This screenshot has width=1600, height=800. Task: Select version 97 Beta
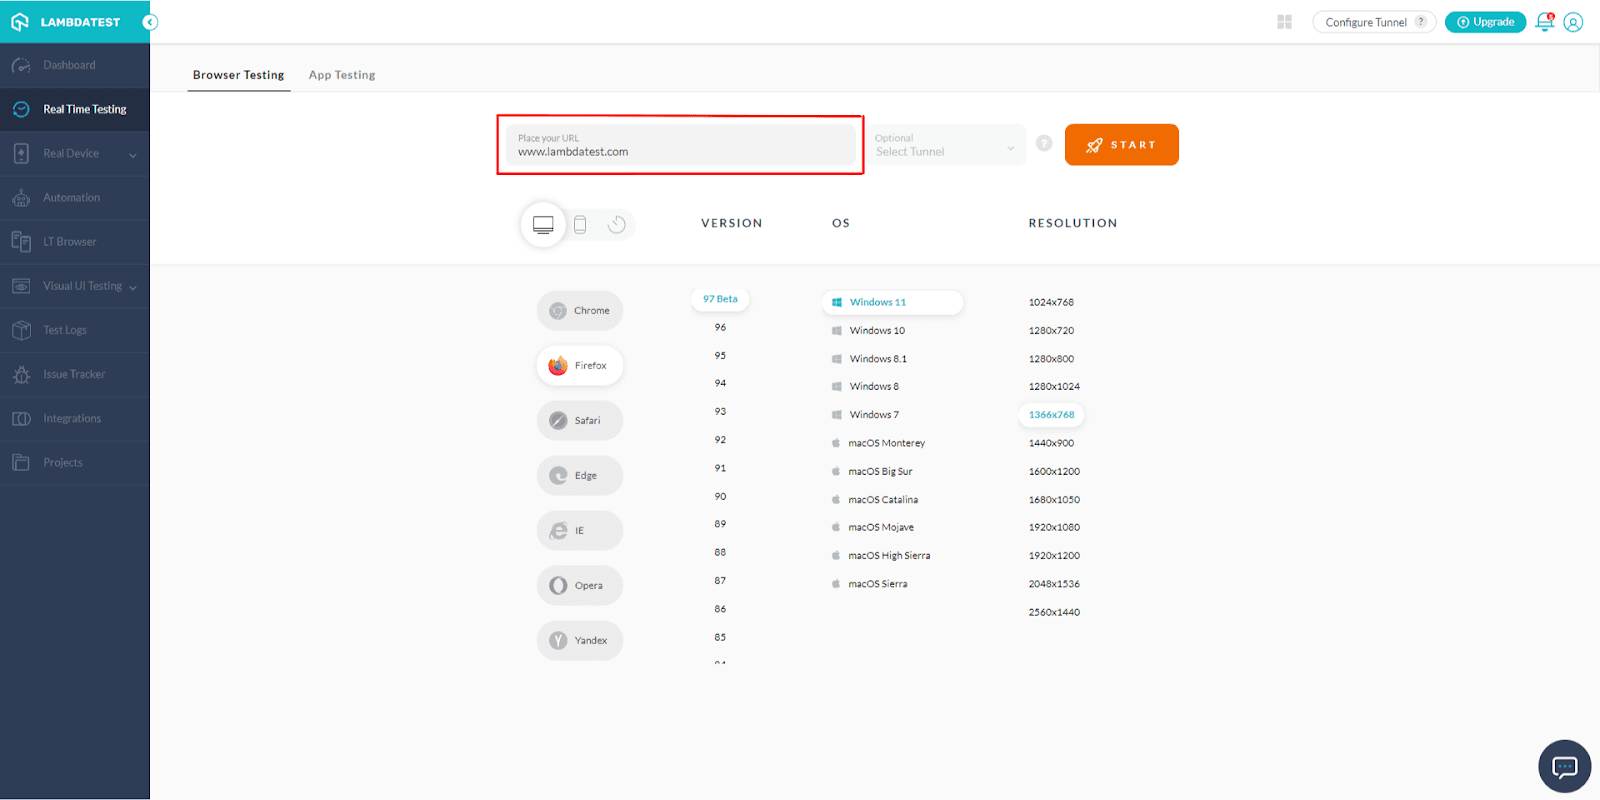pos(720,299)
